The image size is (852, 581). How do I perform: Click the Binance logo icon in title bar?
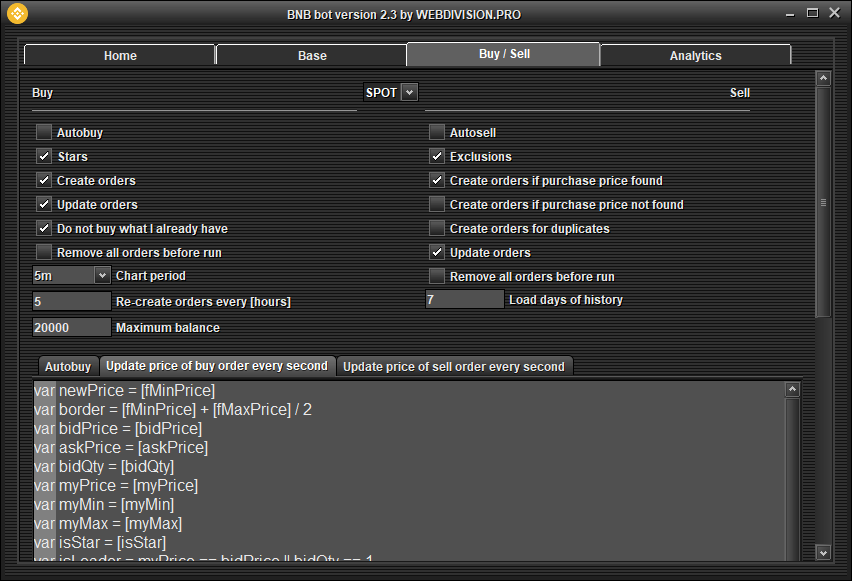click(17, 14)
